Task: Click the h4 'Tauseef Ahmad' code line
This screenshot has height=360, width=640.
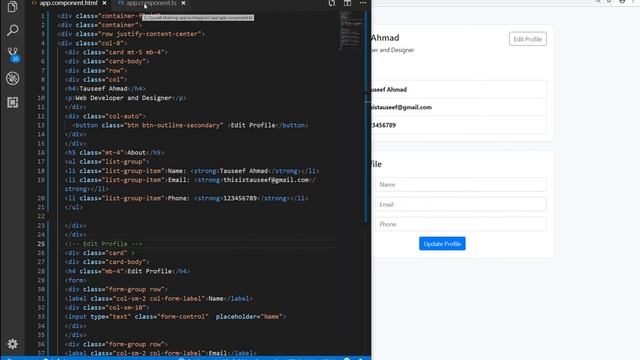Action: pos(105,89)
